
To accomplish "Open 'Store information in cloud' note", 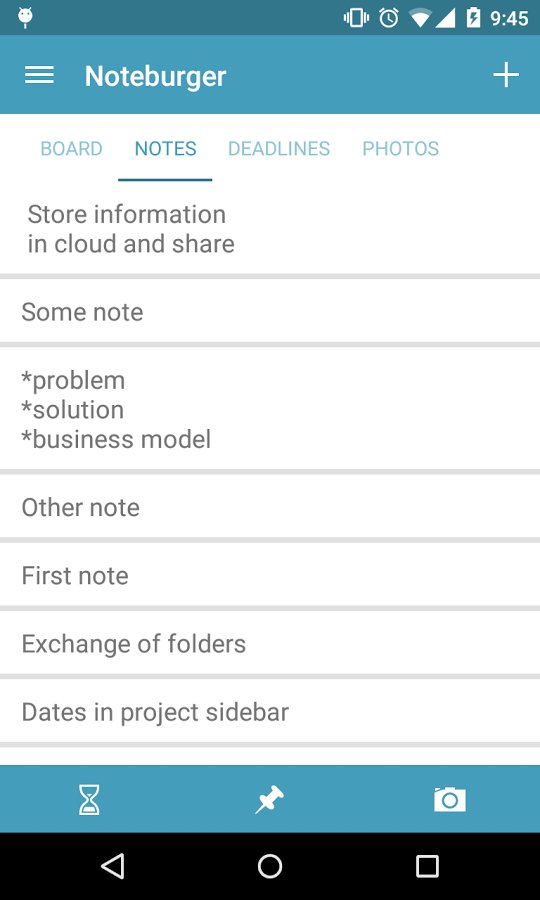I will click(270, 229).
